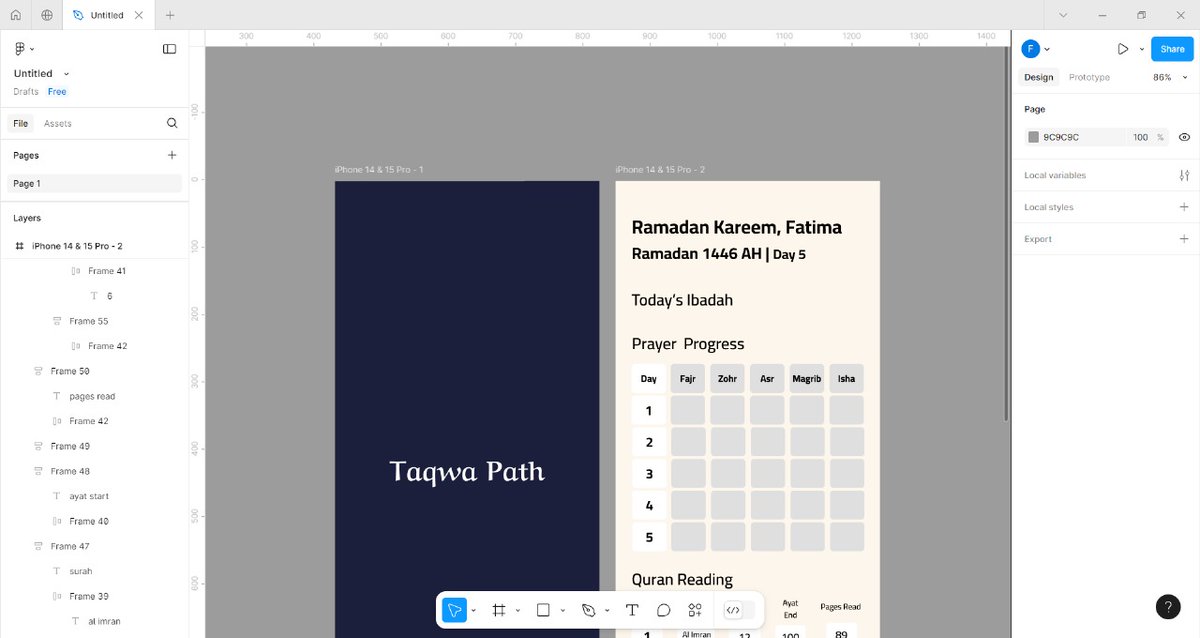Image resolution: width=1200 pixels, height=638 pixels.
Task: Open the Actions tool
Action: point(695,610)
